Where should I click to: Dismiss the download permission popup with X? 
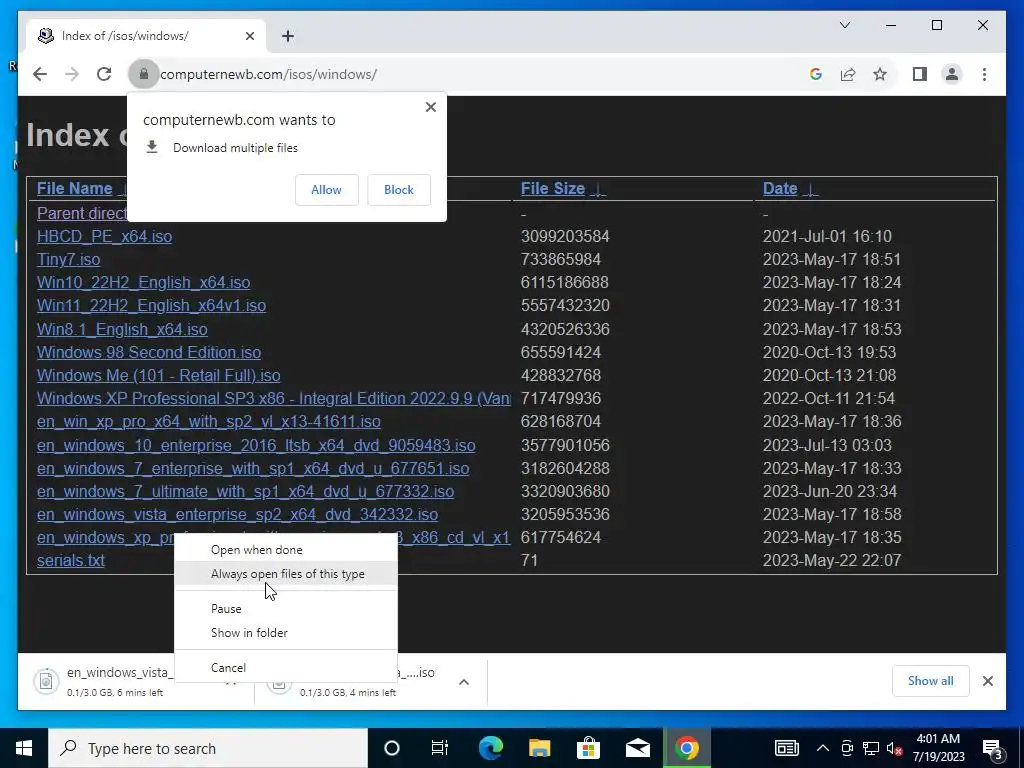point(430,107)
